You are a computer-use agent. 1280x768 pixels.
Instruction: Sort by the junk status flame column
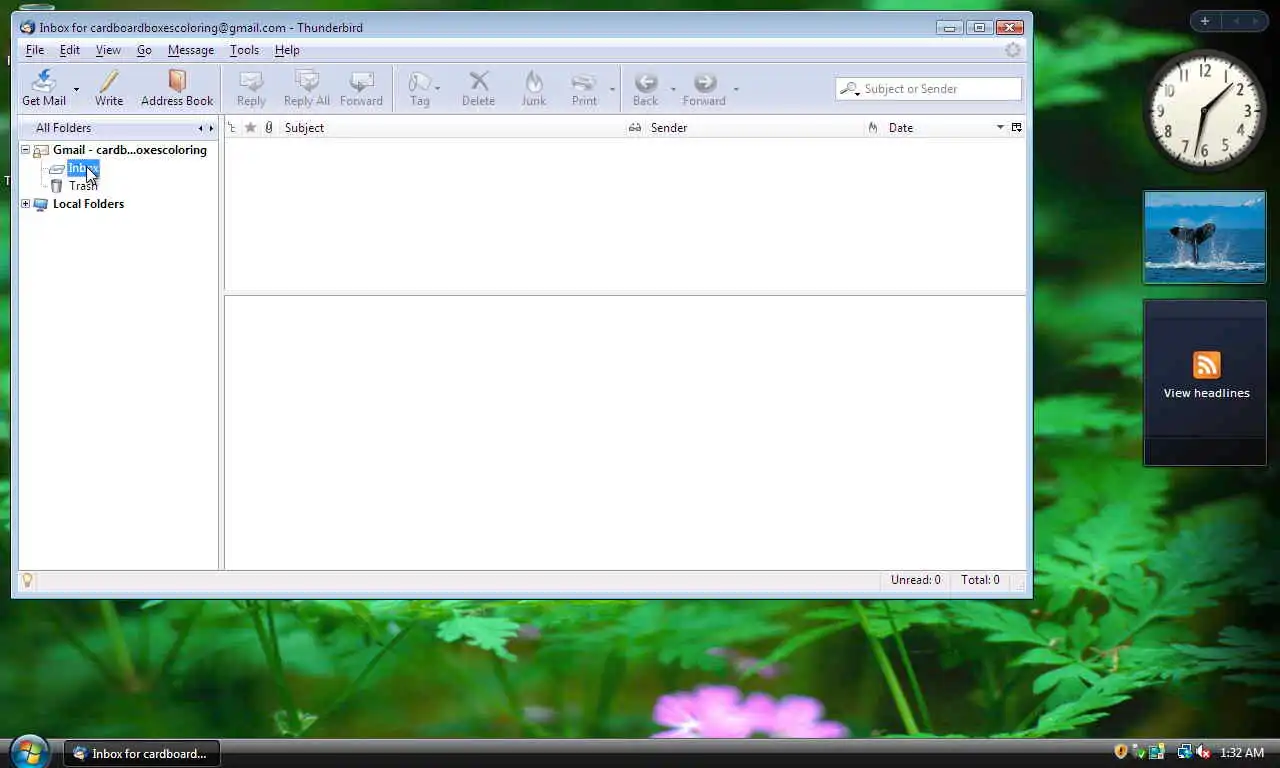[873, 128]
